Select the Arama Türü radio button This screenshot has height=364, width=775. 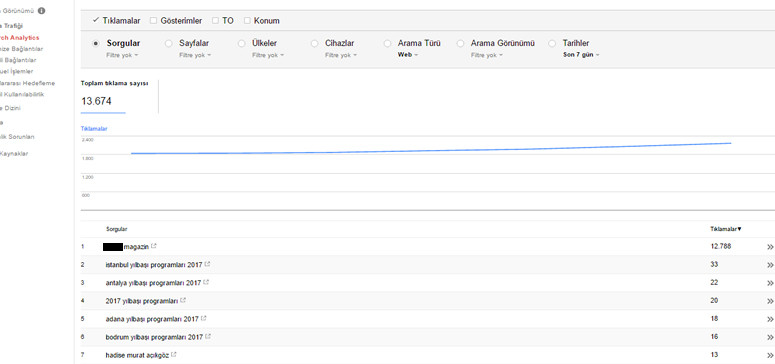point(388,44)
